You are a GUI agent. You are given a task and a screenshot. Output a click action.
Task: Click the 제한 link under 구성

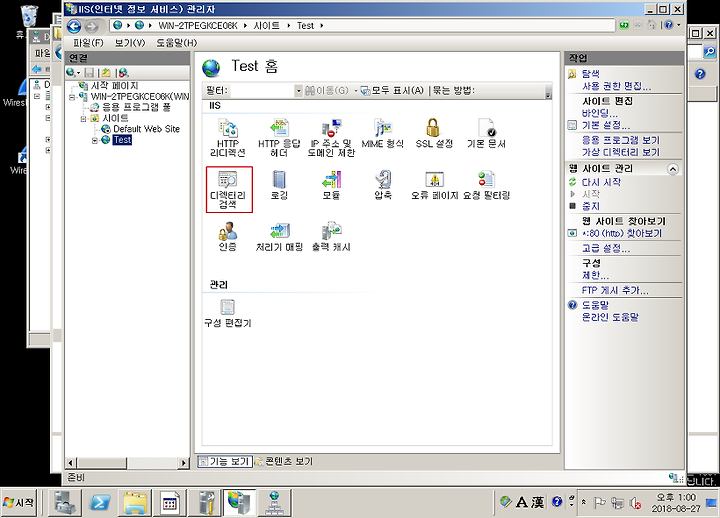click(595, 276)
